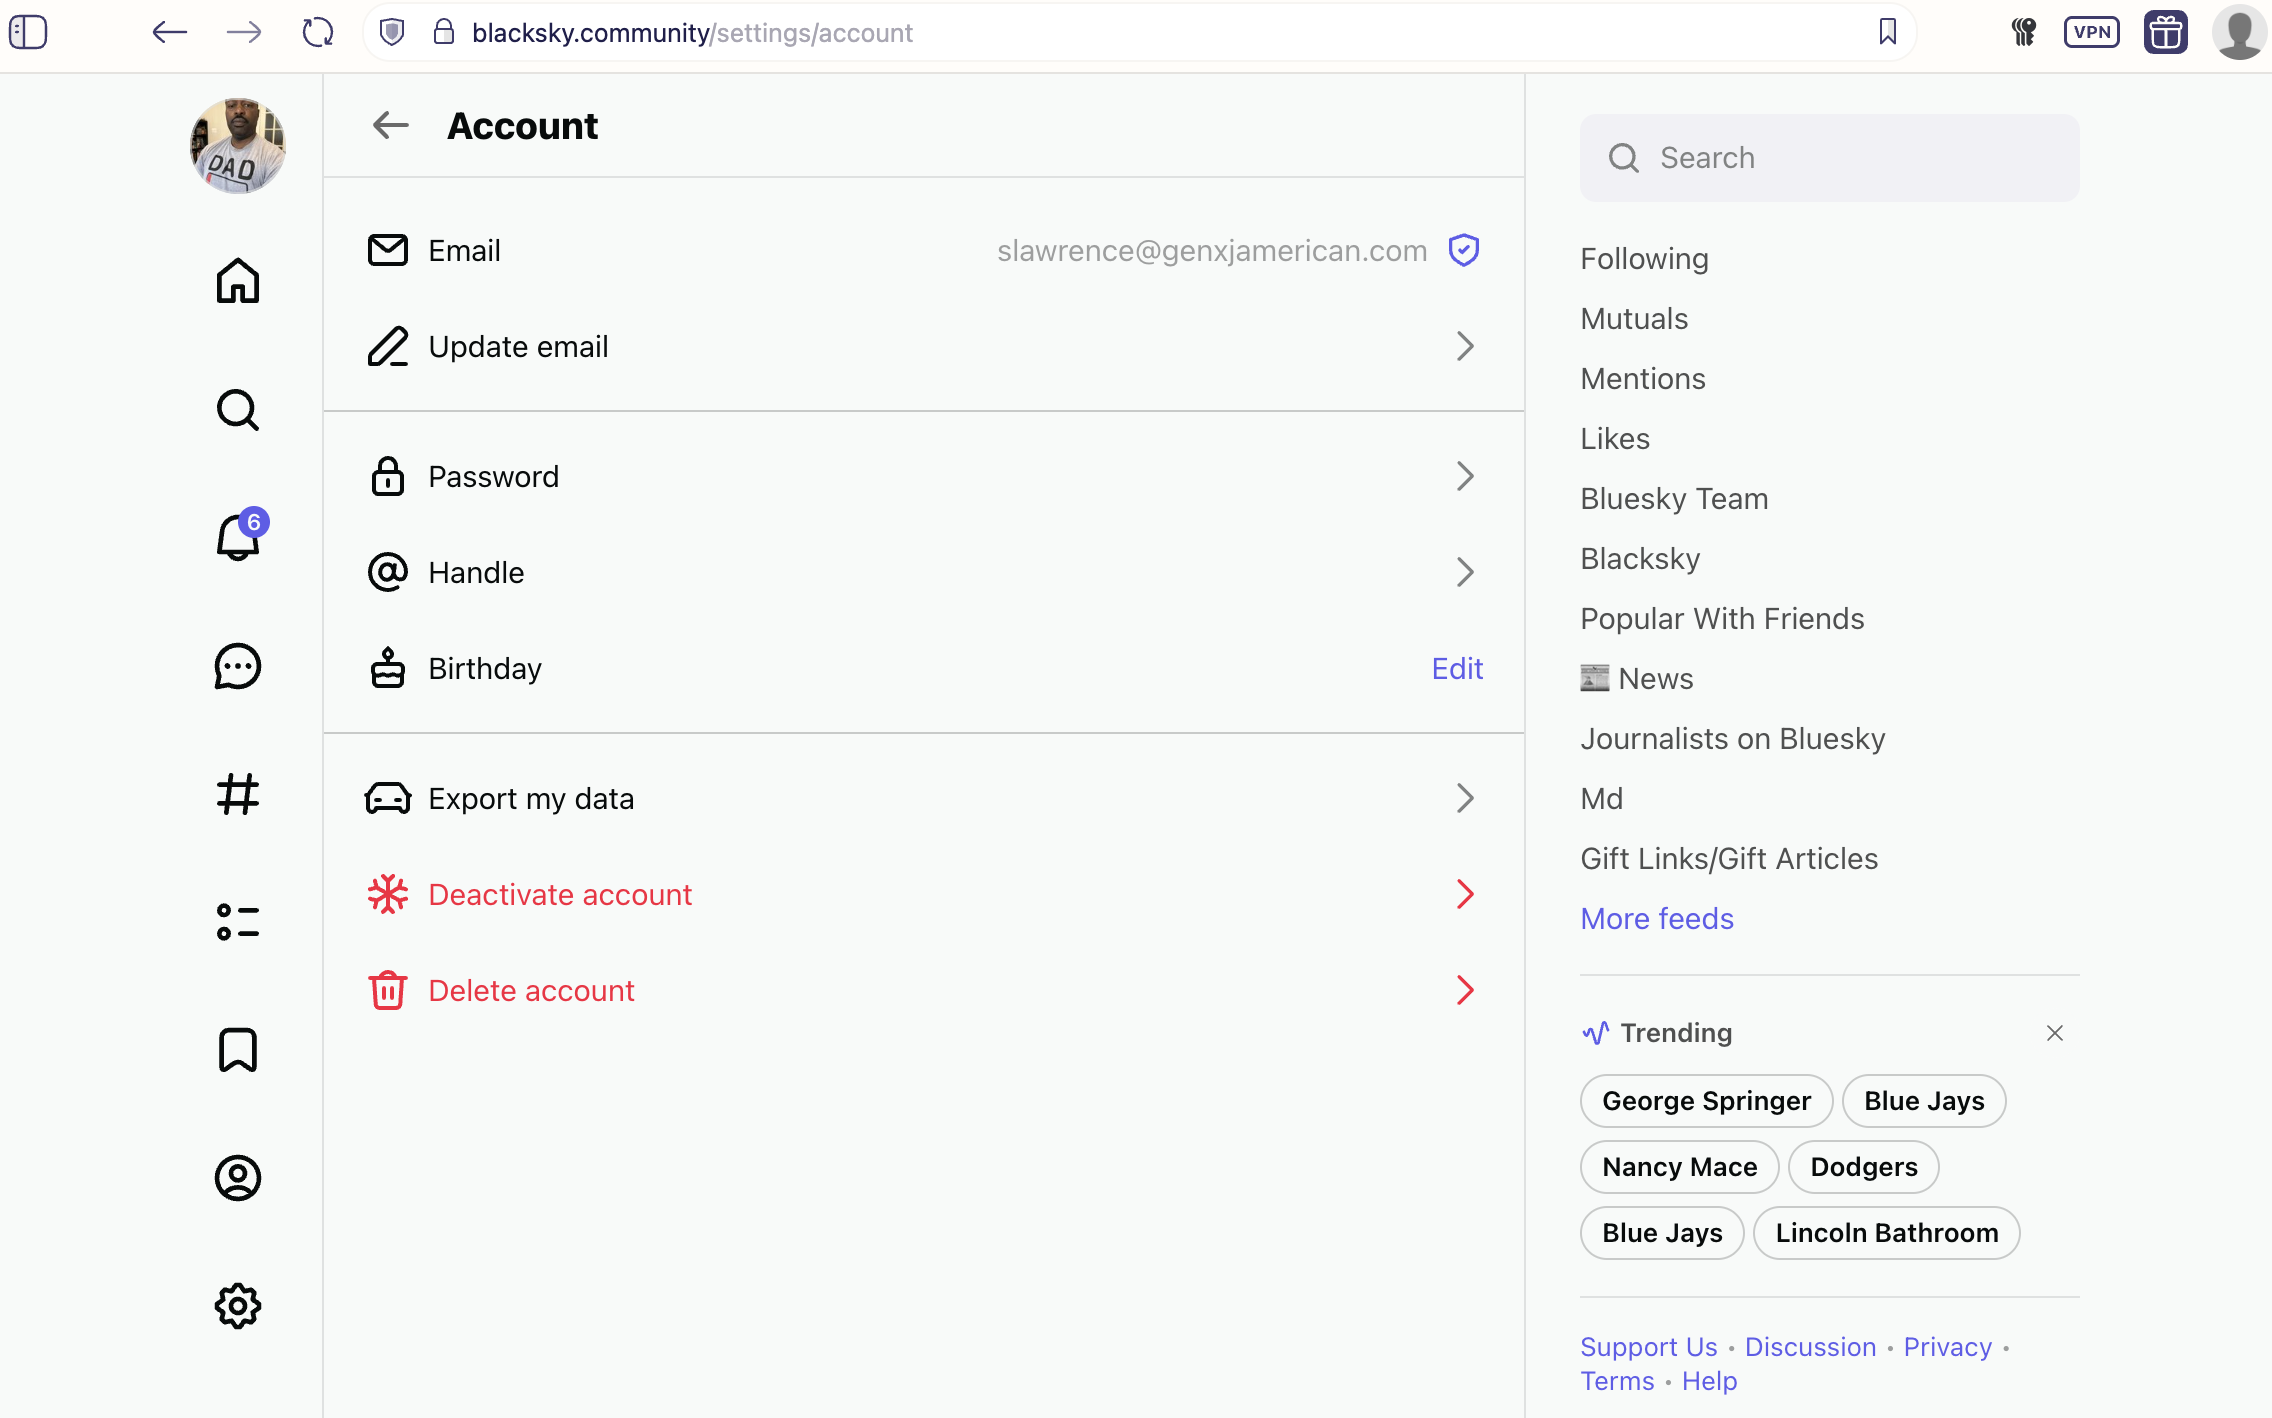Open the Settings gear icon
The width and height of the screenshot is (2272, 1418).
click(237, 1305)
